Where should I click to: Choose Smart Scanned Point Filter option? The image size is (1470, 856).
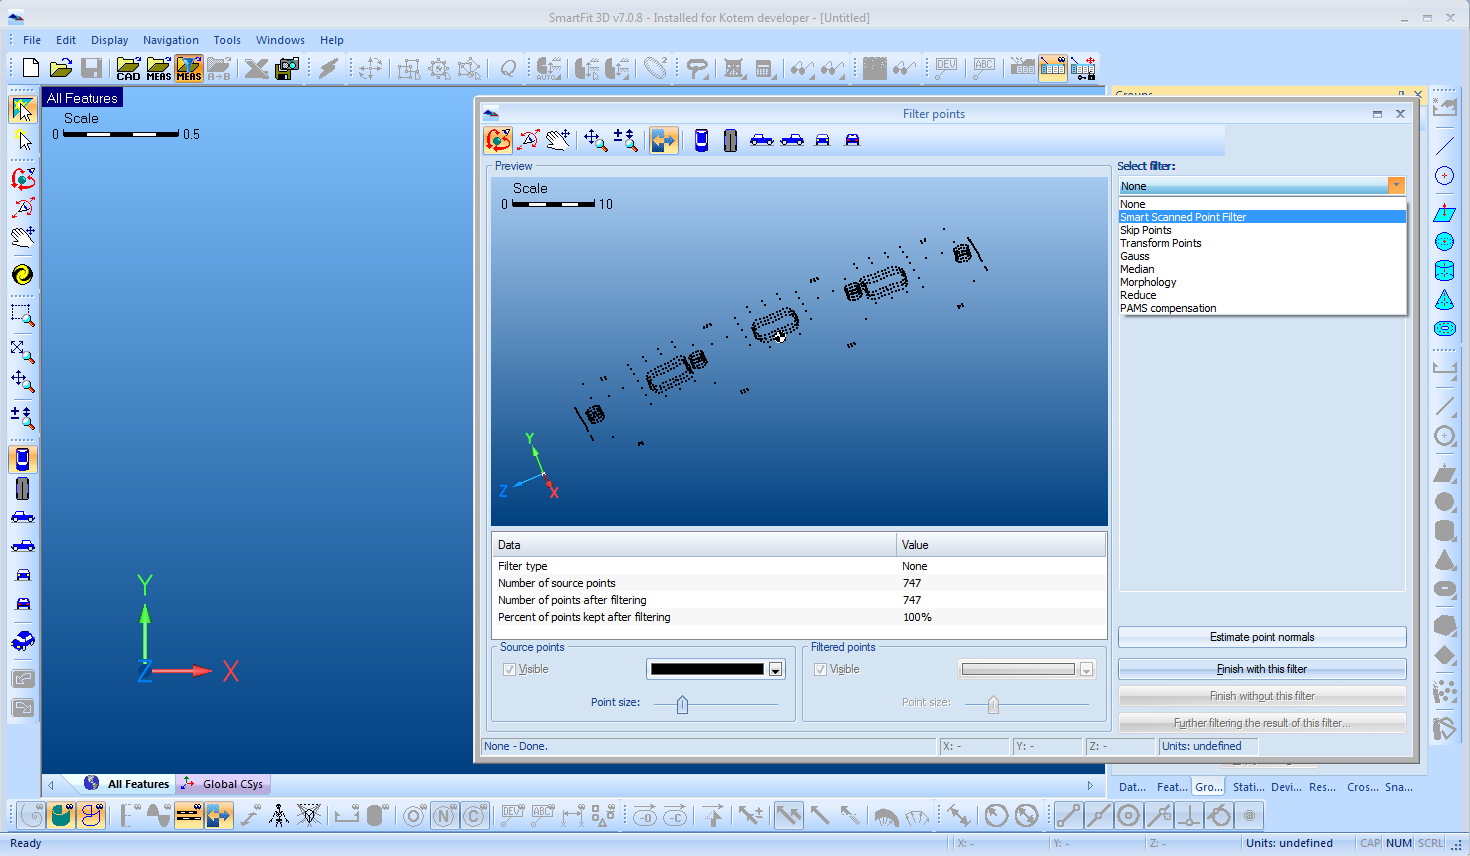point(1262,217)
